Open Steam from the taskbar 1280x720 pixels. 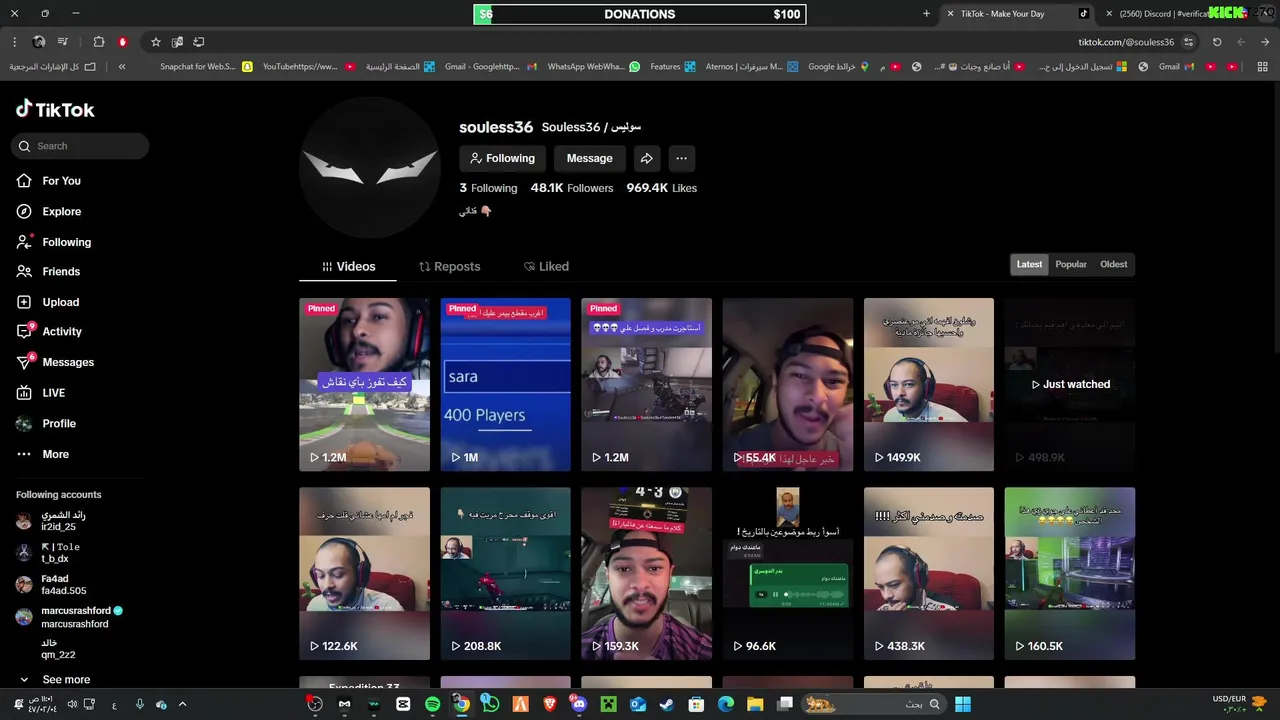[x=667, y=704]
